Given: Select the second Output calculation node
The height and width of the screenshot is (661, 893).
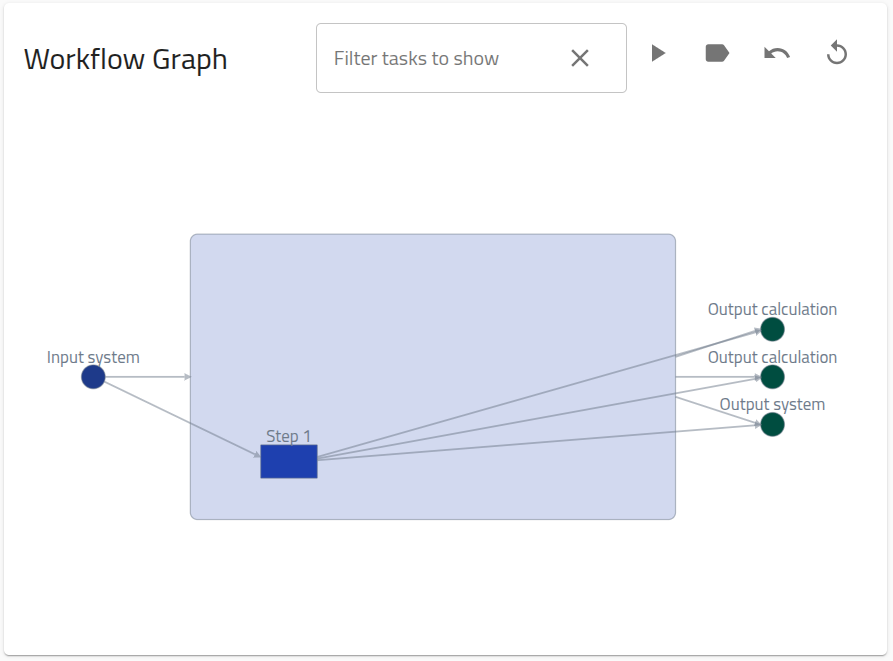Looking at the screenshot, I should (x=772, y=377).
